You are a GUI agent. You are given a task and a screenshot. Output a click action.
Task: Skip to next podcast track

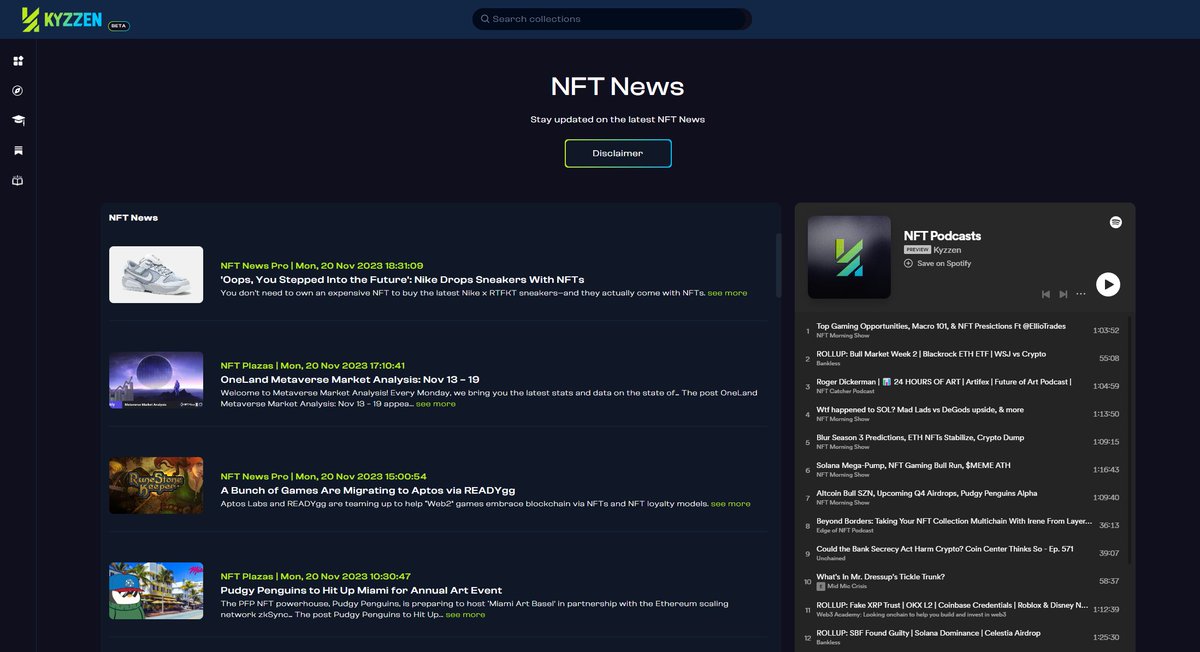(x=1063, y=294)
